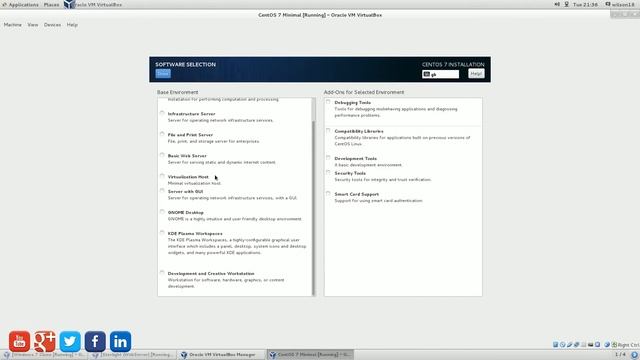Check the Security Tools add-on
640x360 pixels.
tap(328, 173)
